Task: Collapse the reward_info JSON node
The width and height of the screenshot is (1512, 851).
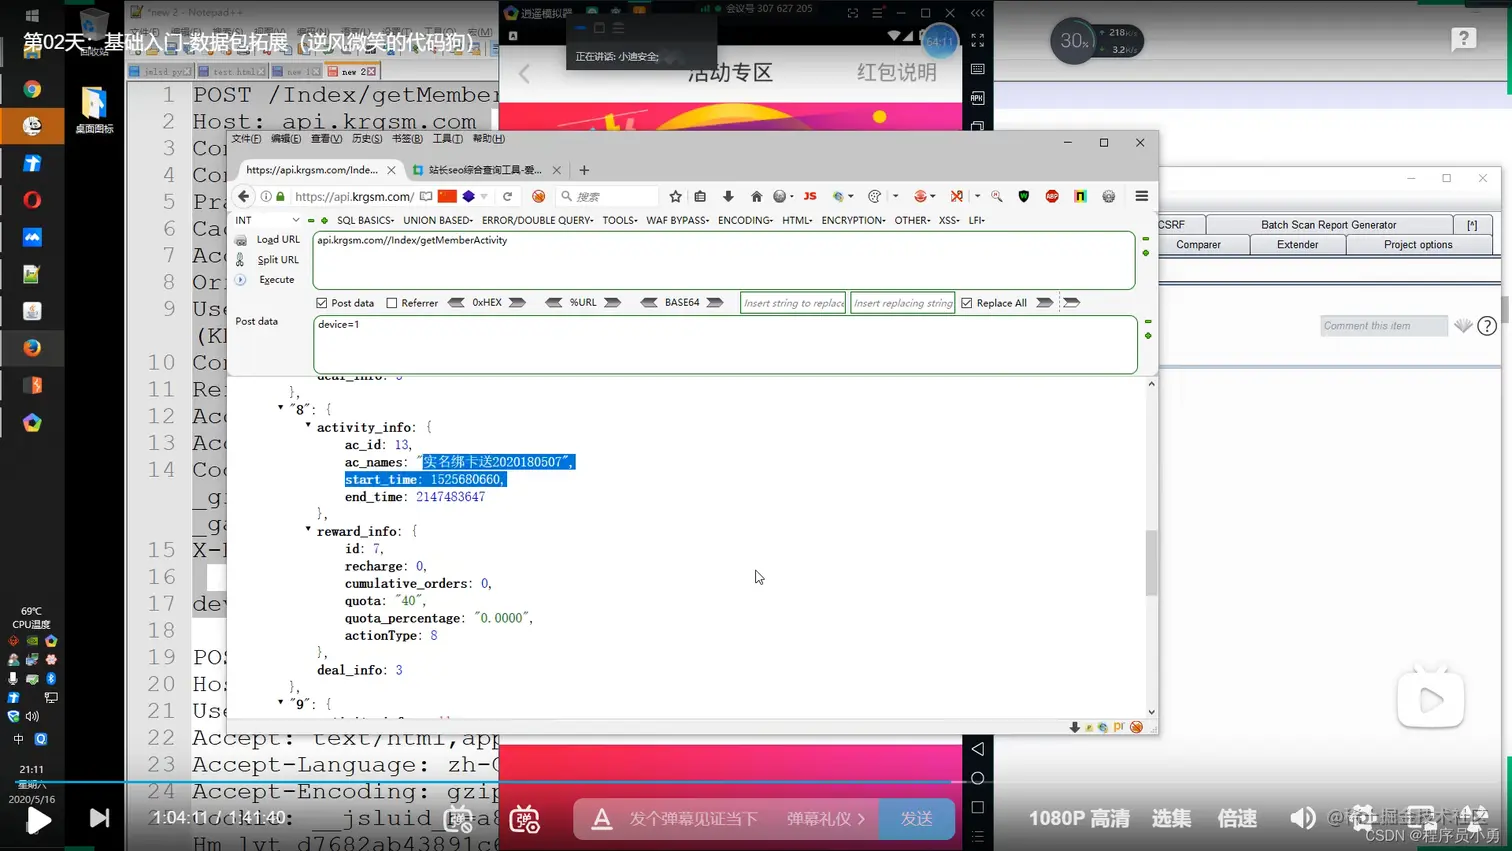Action: 308,530
